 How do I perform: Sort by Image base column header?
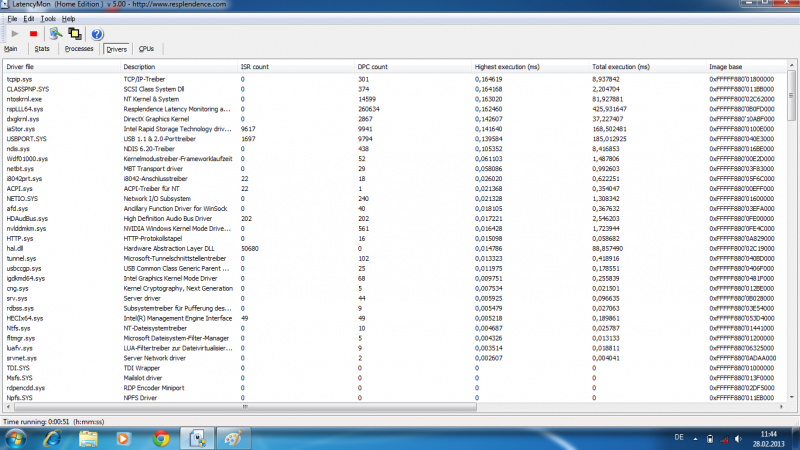tap(746, 67)
